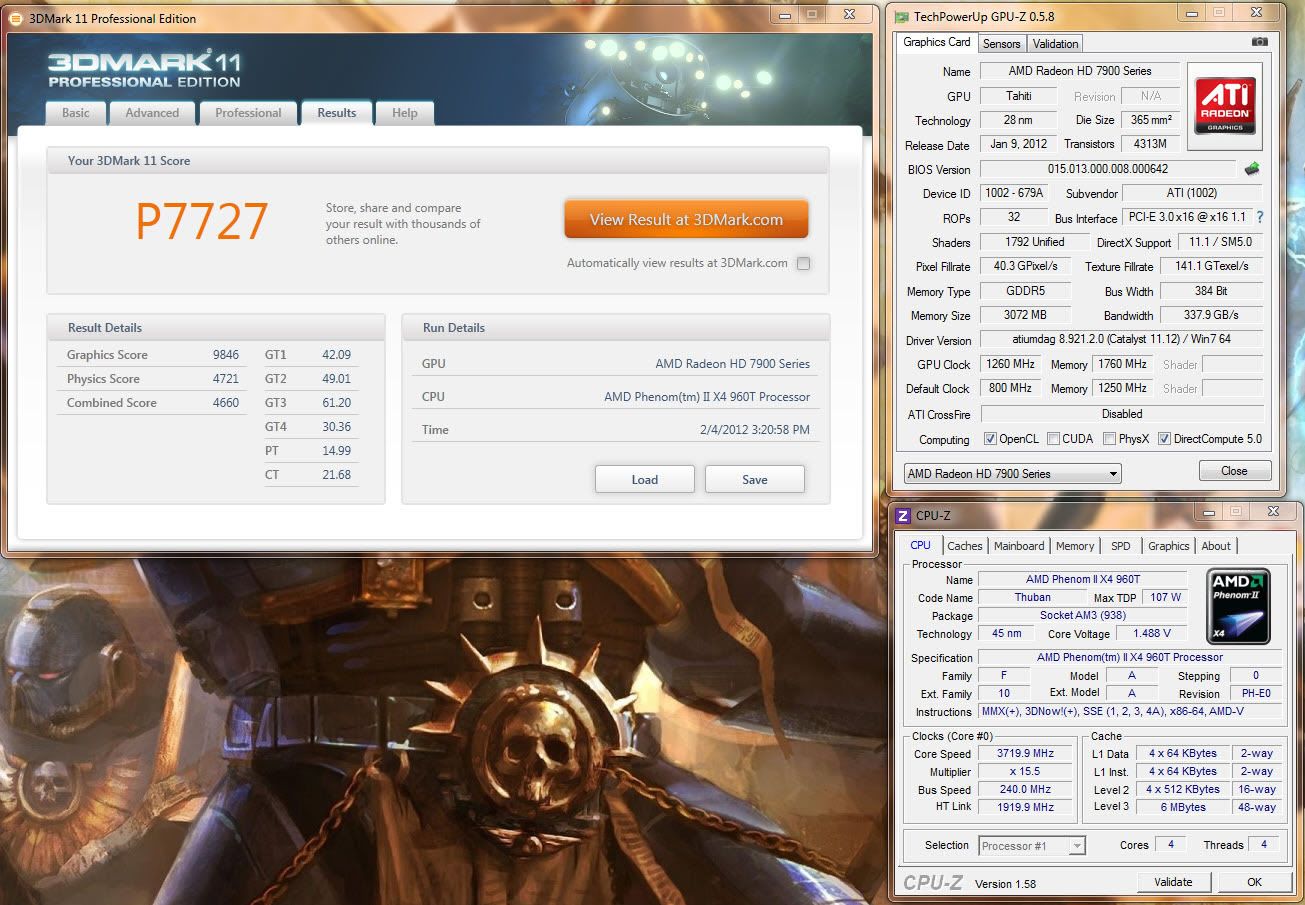The image size is (1305, 905).
Task: Click View Result at 3DMark.com button
Action: [x=686, y=219]
